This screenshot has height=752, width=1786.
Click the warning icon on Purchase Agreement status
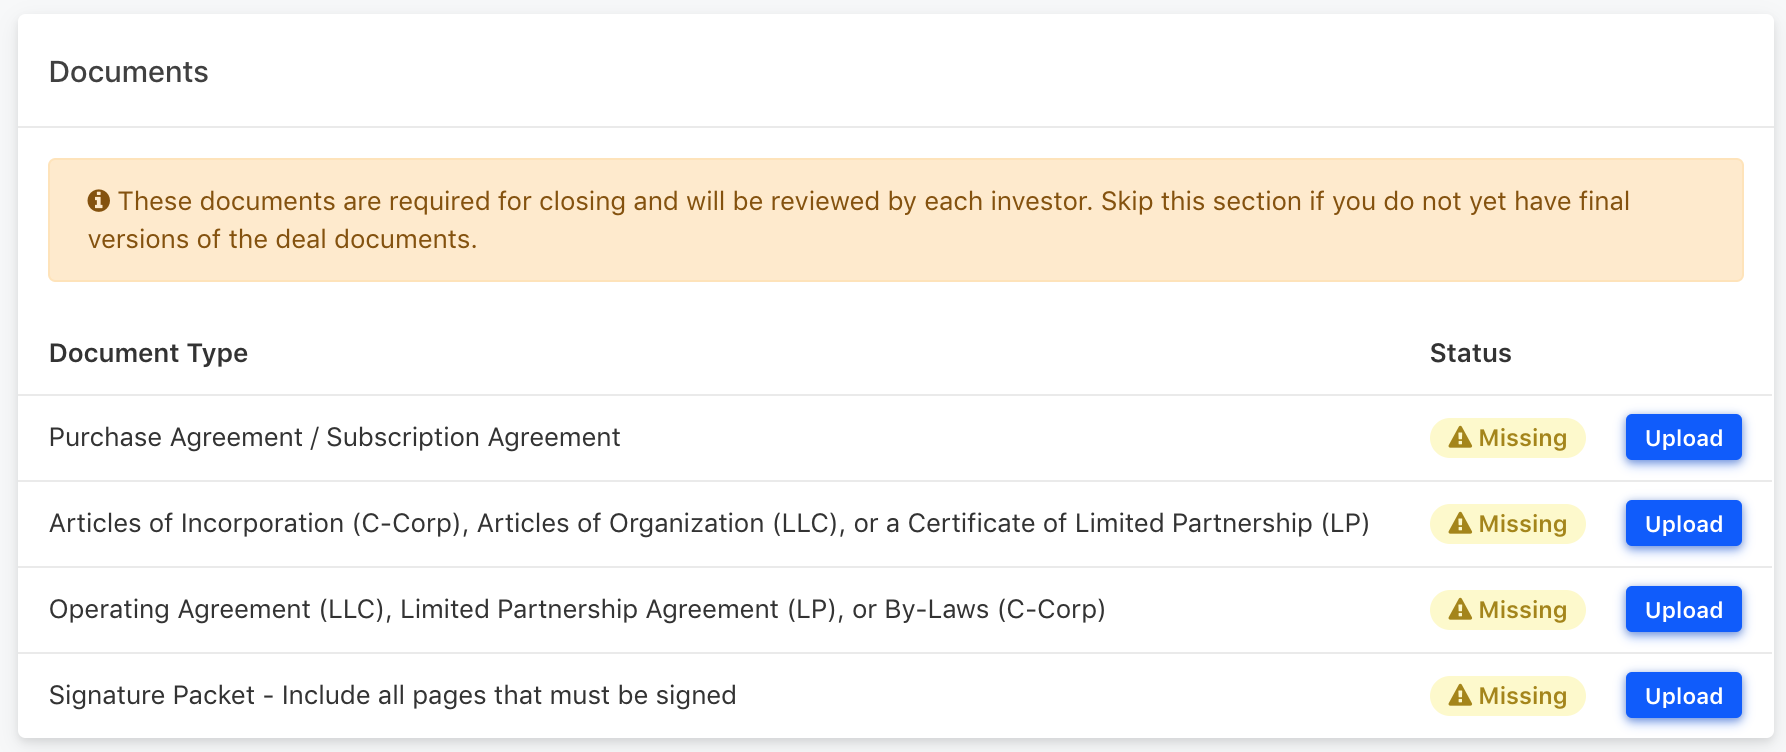tap(1460, 437)
